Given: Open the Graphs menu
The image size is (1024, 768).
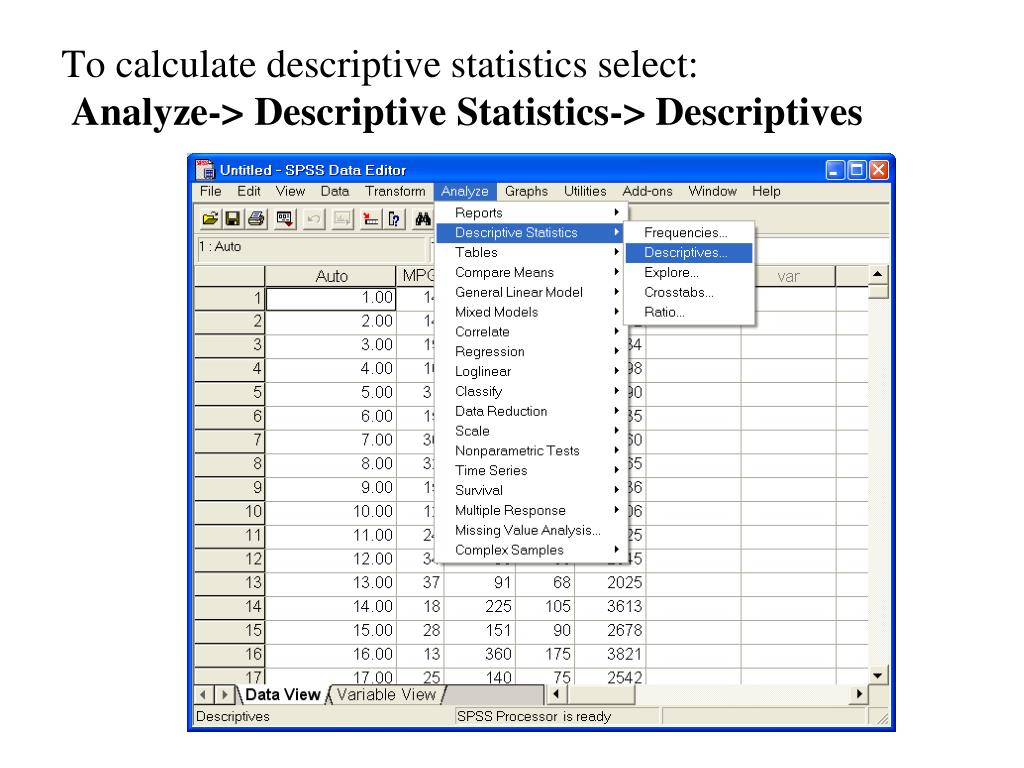Looking at the screenshot, I should 526,191.
